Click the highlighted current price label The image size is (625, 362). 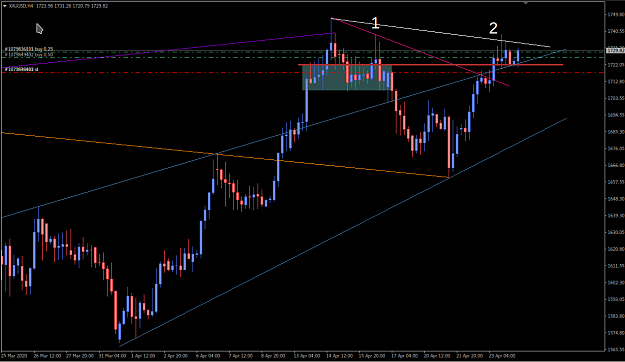tap(615, 51)
